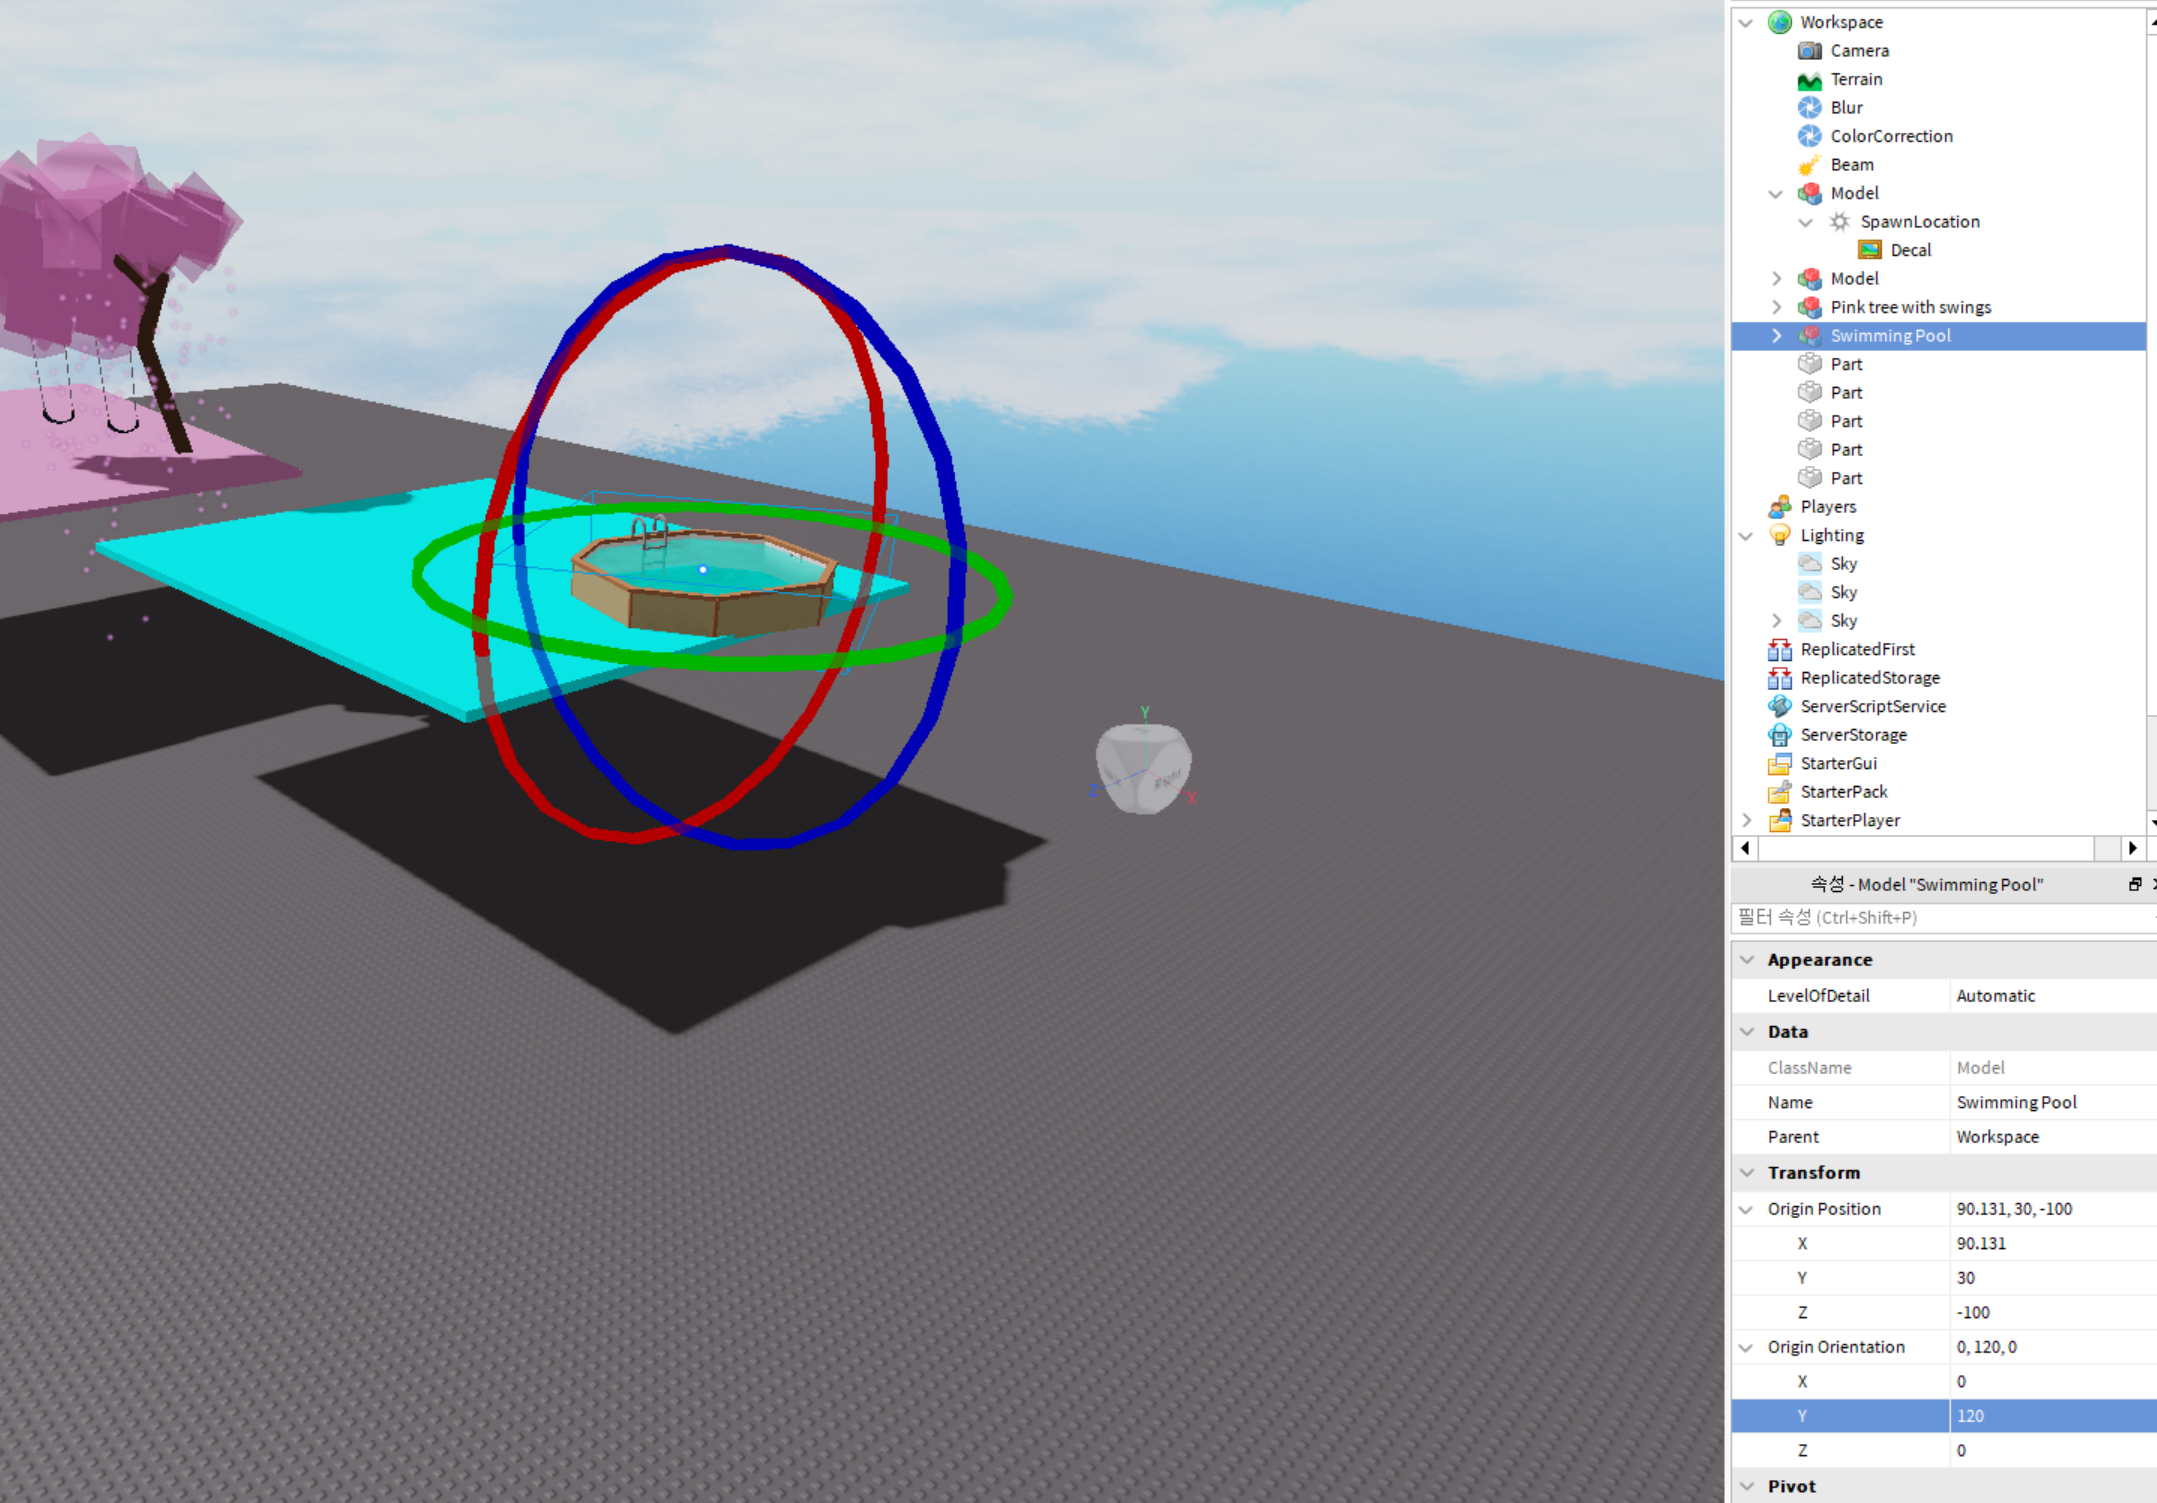Click the Lighting lightbulb icon
Viewport: 2157px width, 1503px height.
coord(1779,535)
